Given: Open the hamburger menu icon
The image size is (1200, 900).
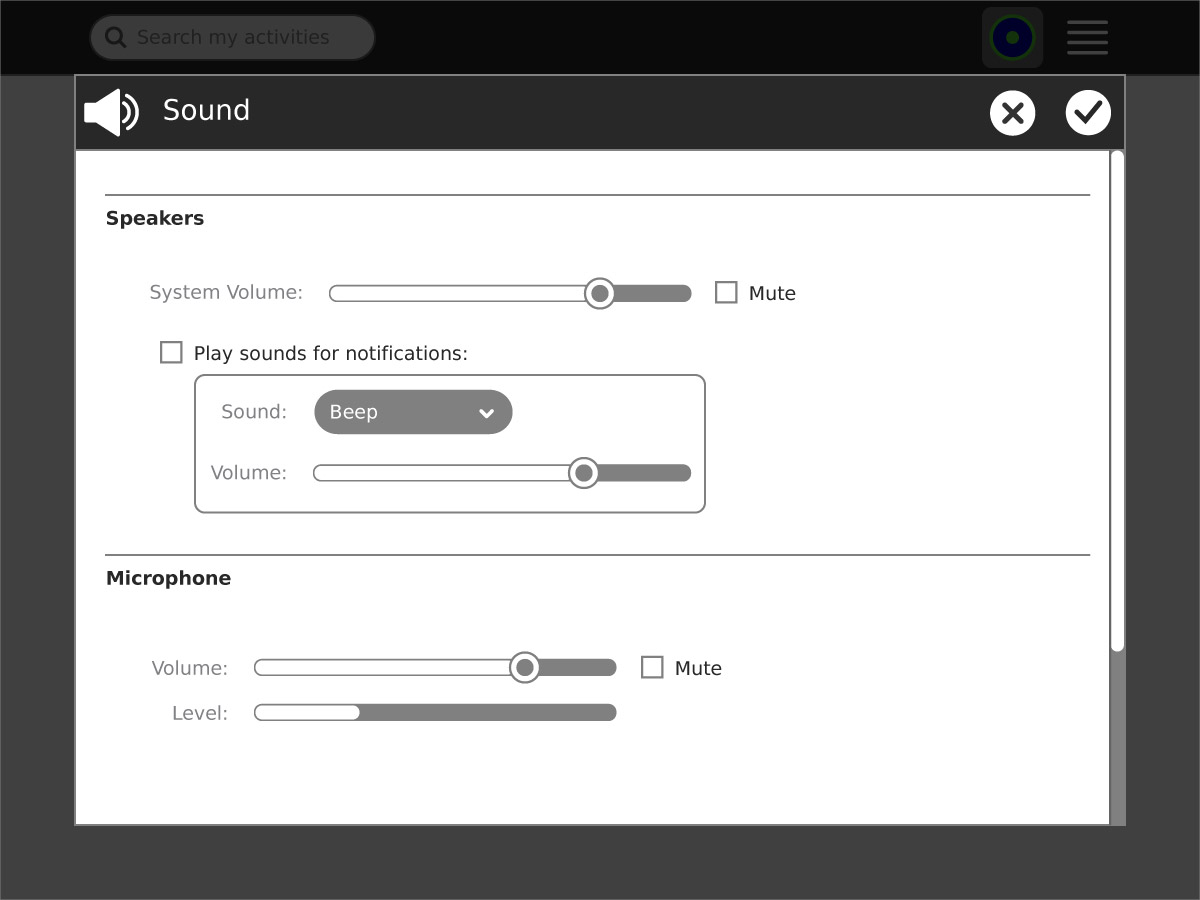Looking at the screenshot, I should (1087, 38).
